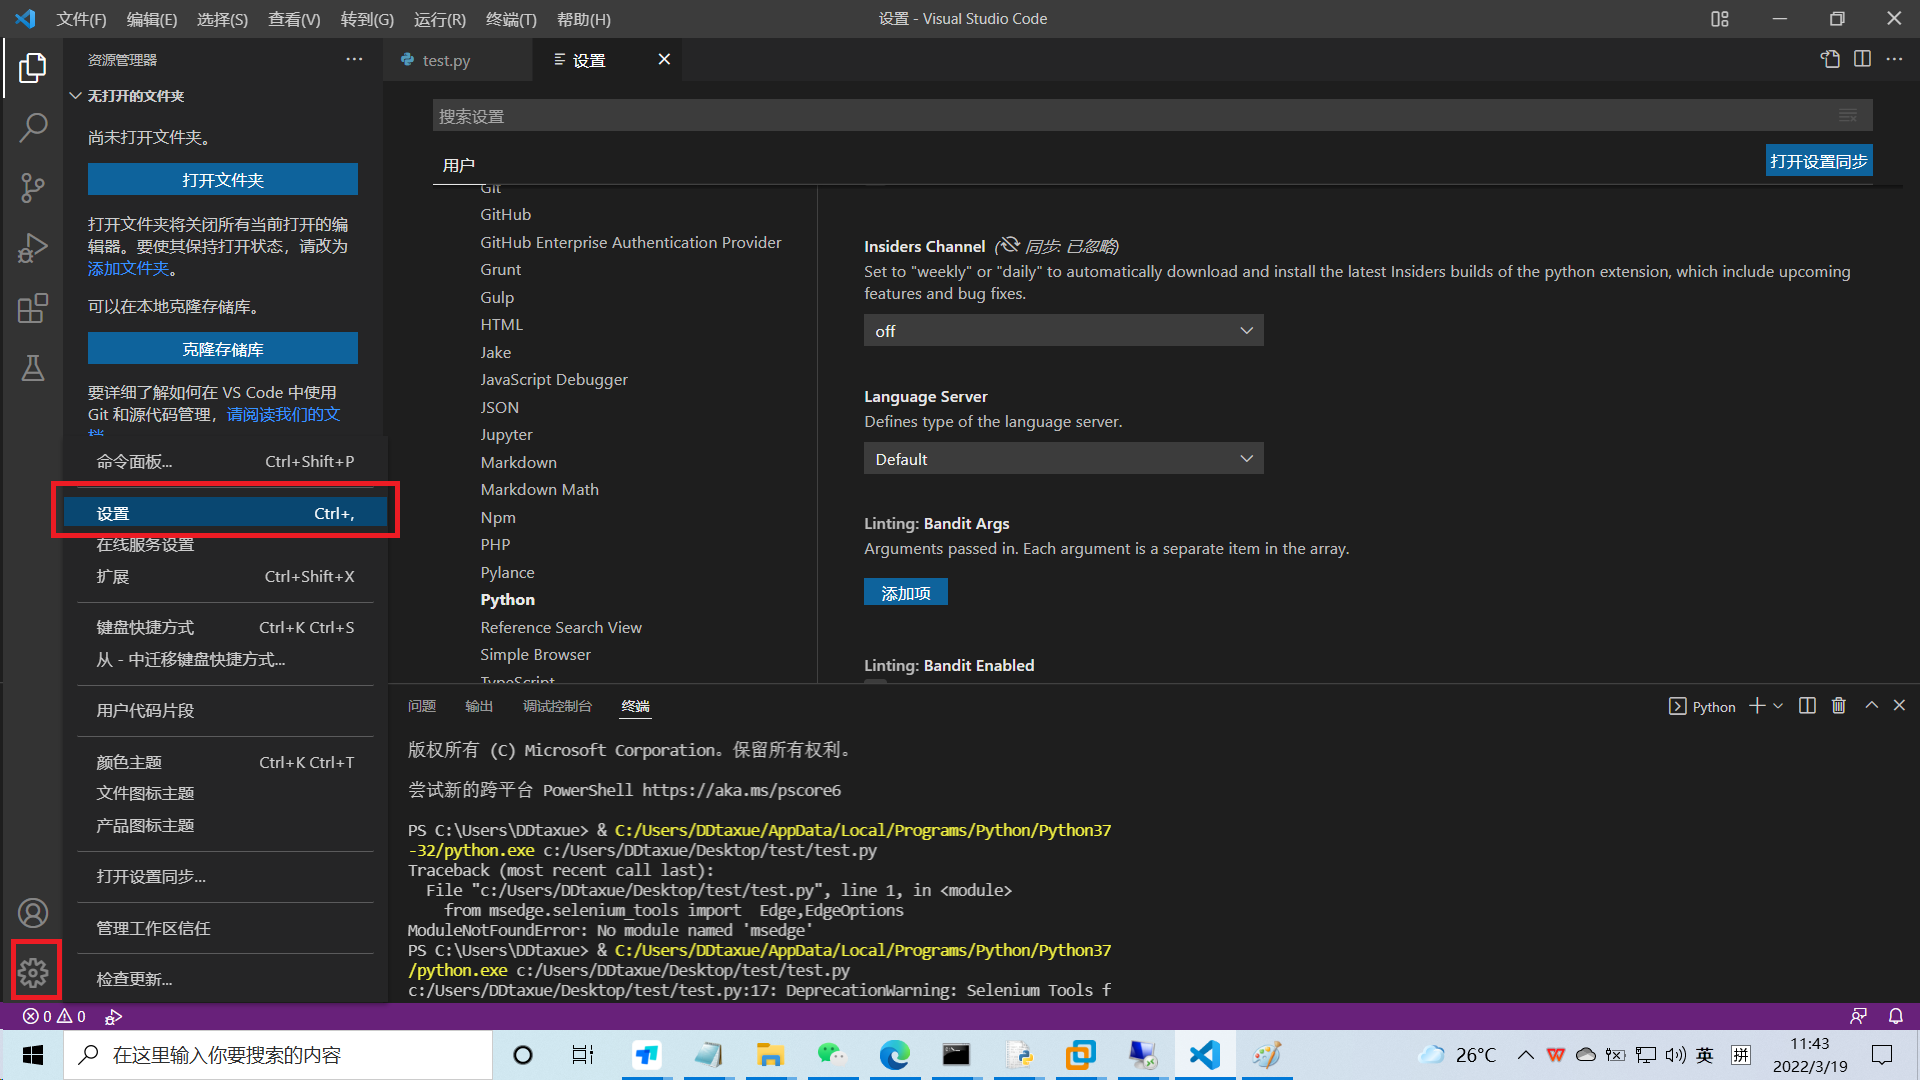Click the Windows Start button

(32, 1055)
